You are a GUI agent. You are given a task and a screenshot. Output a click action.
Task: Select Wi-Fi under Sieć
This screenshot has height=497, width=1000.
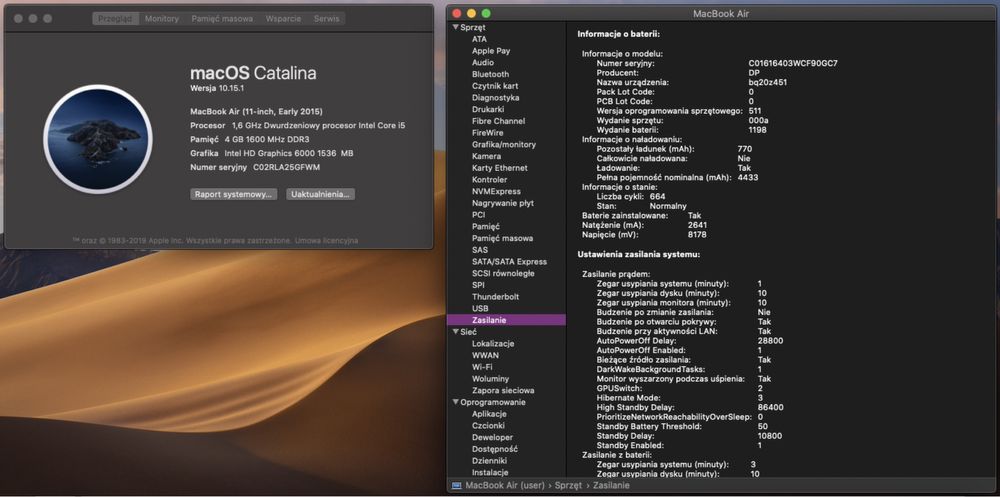coord(482,367)
